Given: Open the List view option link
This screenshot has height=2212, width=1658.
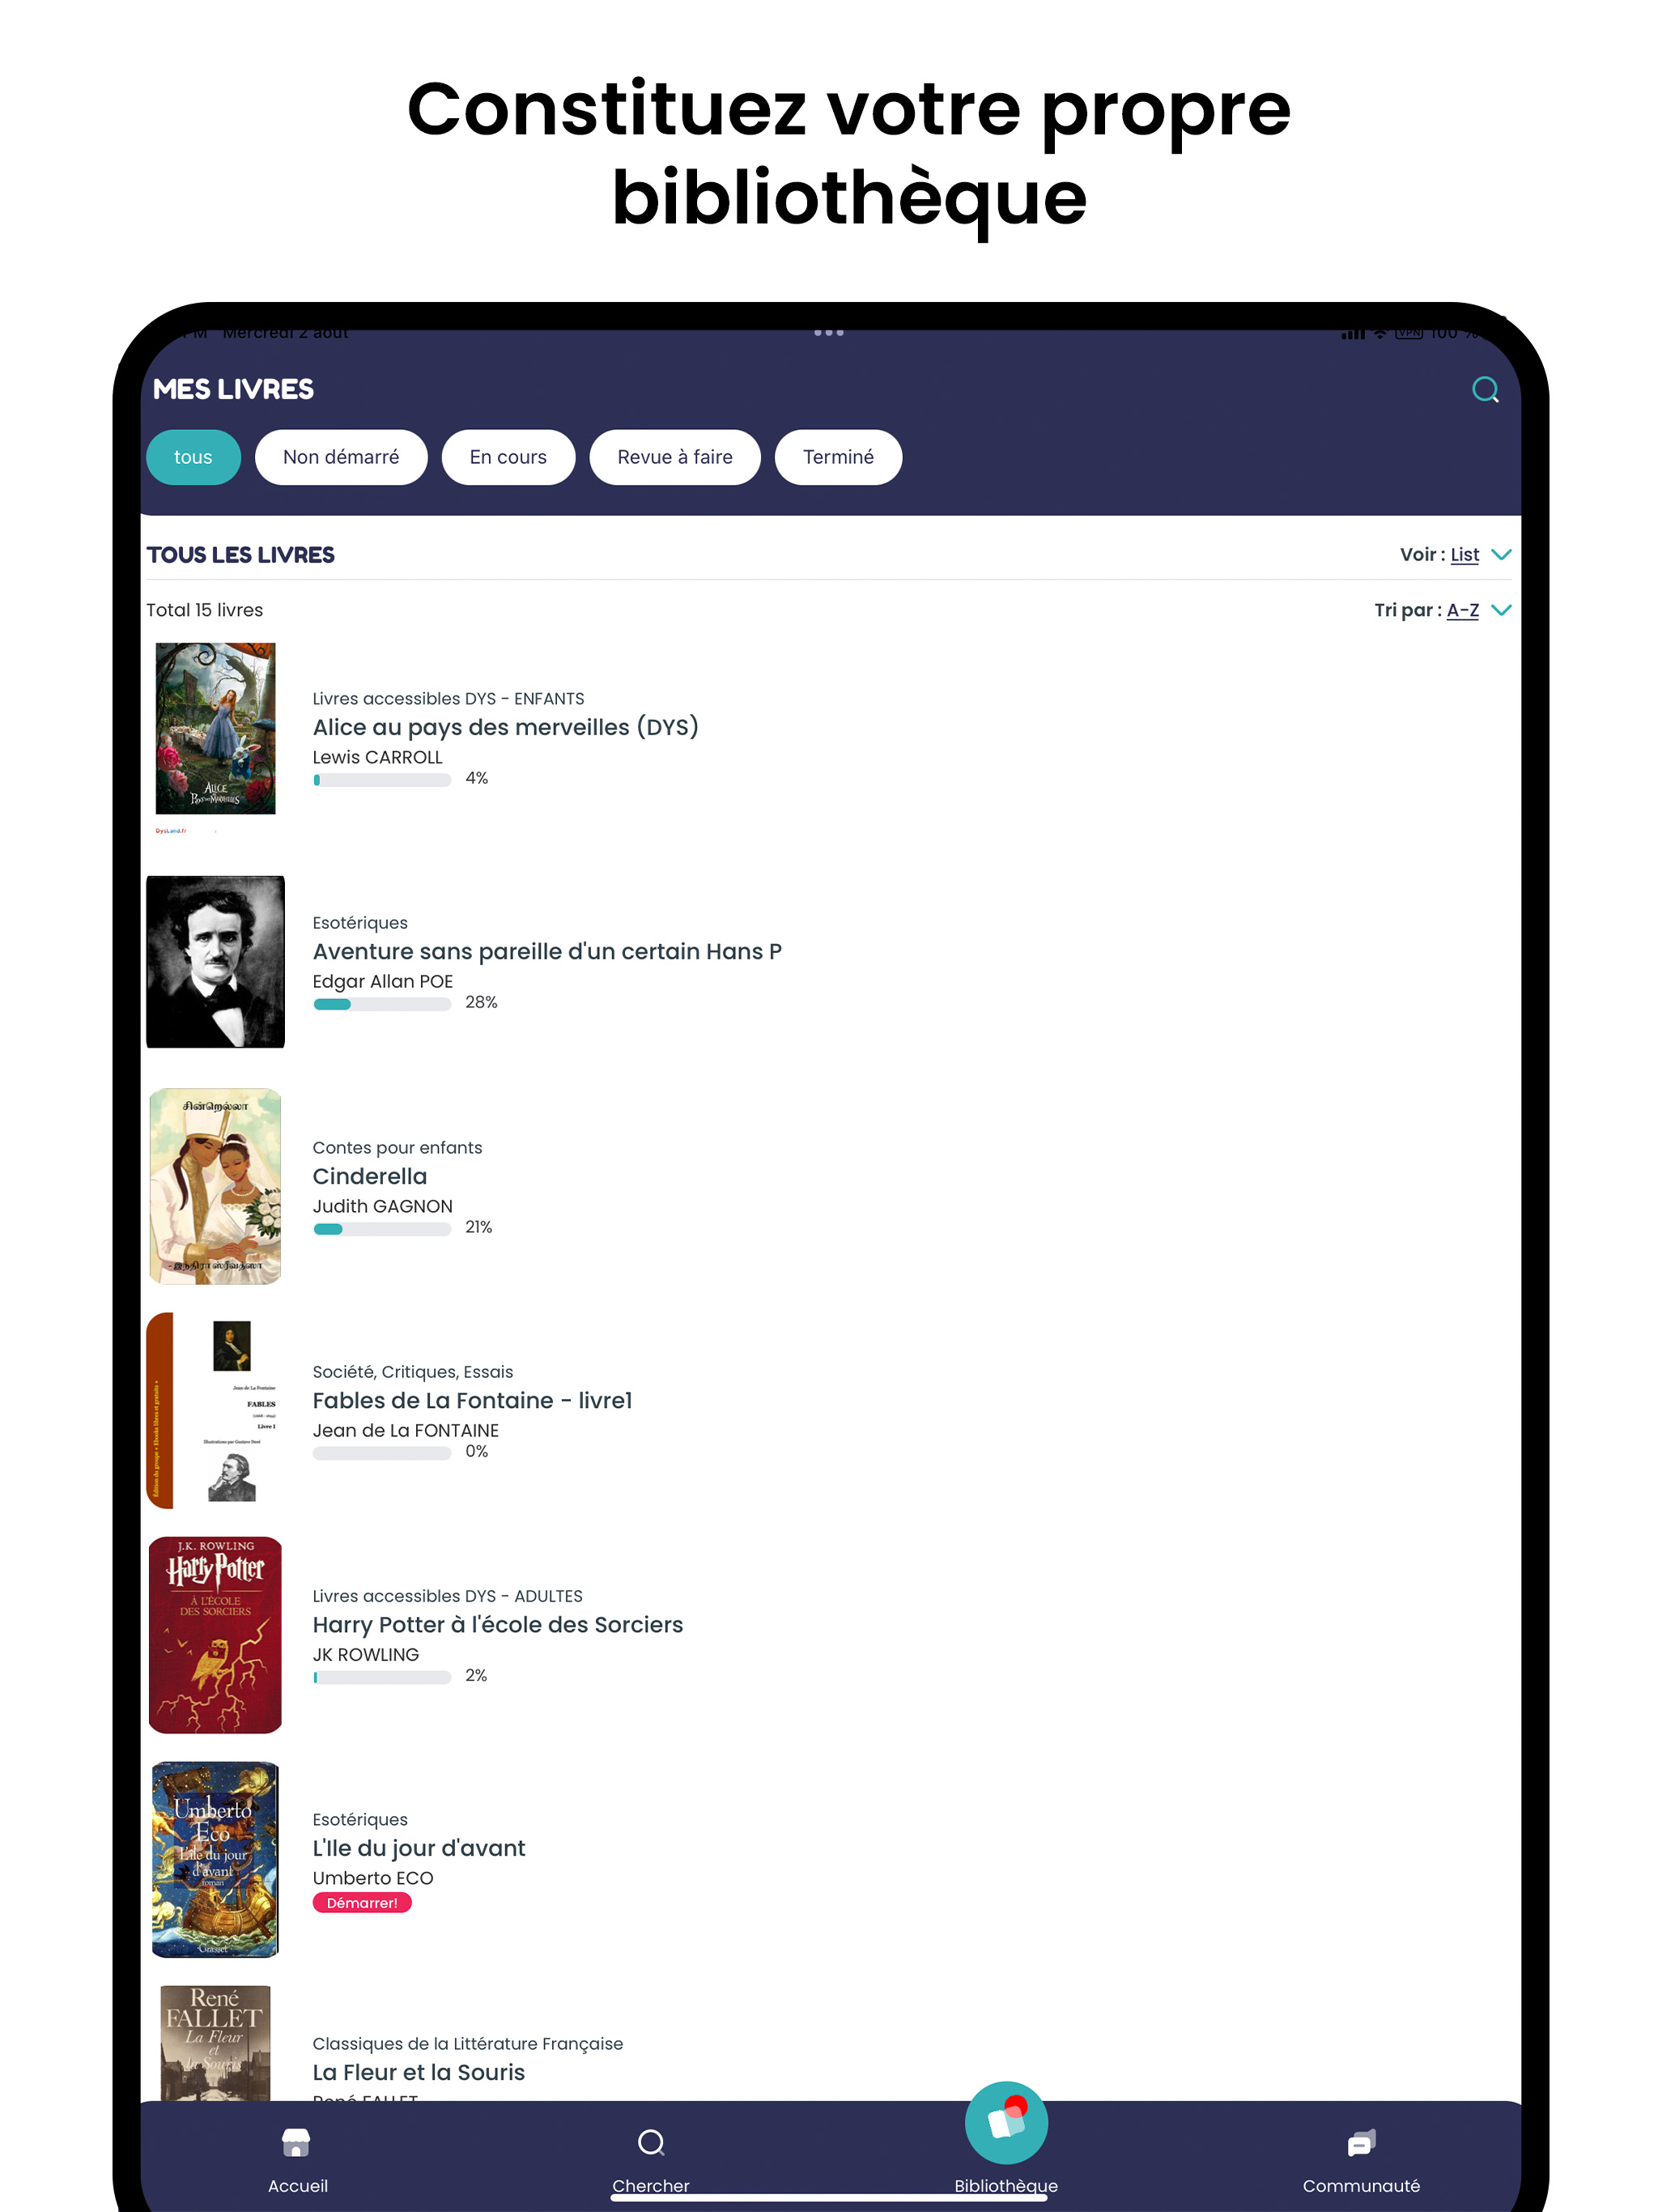Looking at the screenshot, I should point(1464,554).
